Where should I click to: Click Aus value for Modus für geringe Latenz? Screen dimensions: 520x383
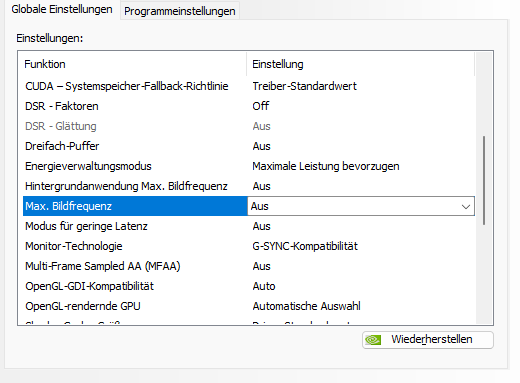coord(261,226)
